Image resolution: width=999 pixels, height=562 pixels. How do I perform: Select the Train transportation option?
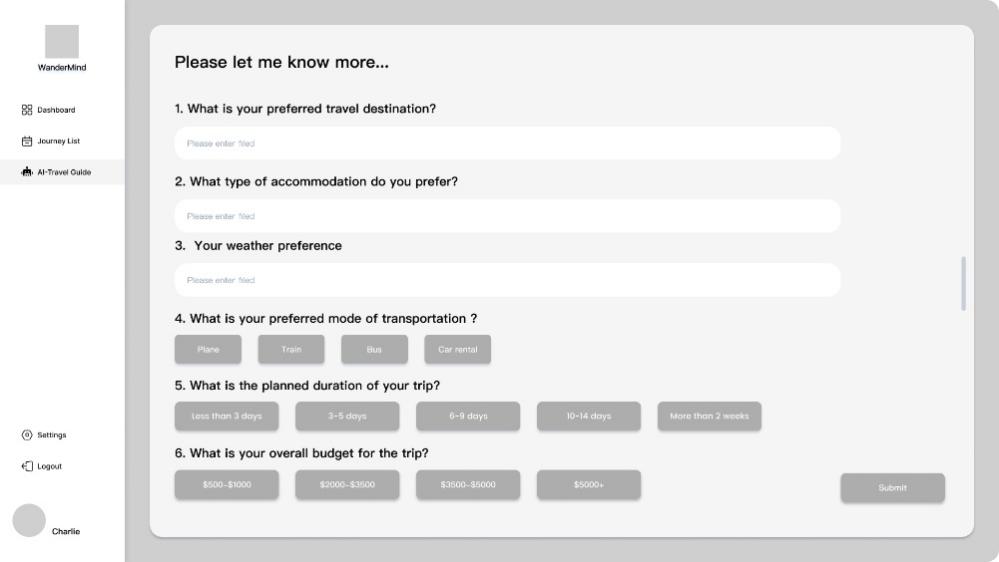(x=291, y=349)
